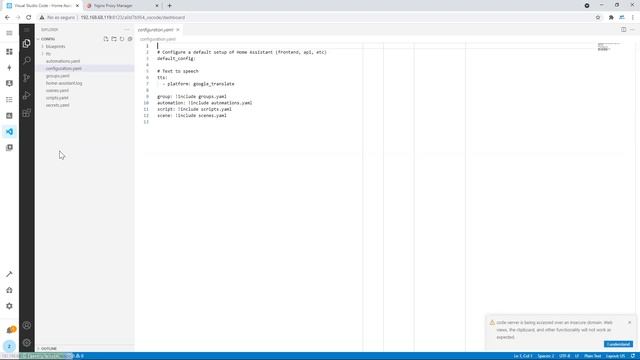
Task: Close the configuration.yaml editor tab
Action: click(x=178, y=30)
